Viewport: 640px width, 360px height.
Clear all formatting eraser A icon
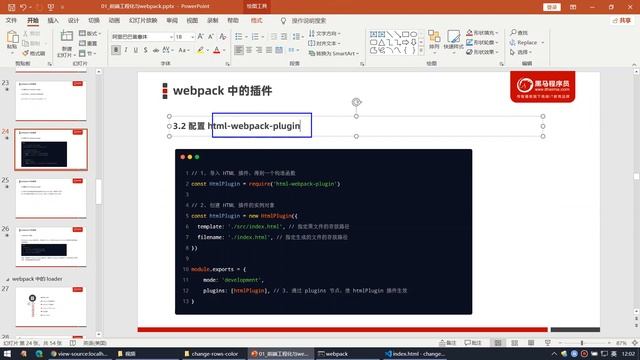click(222, 37)
